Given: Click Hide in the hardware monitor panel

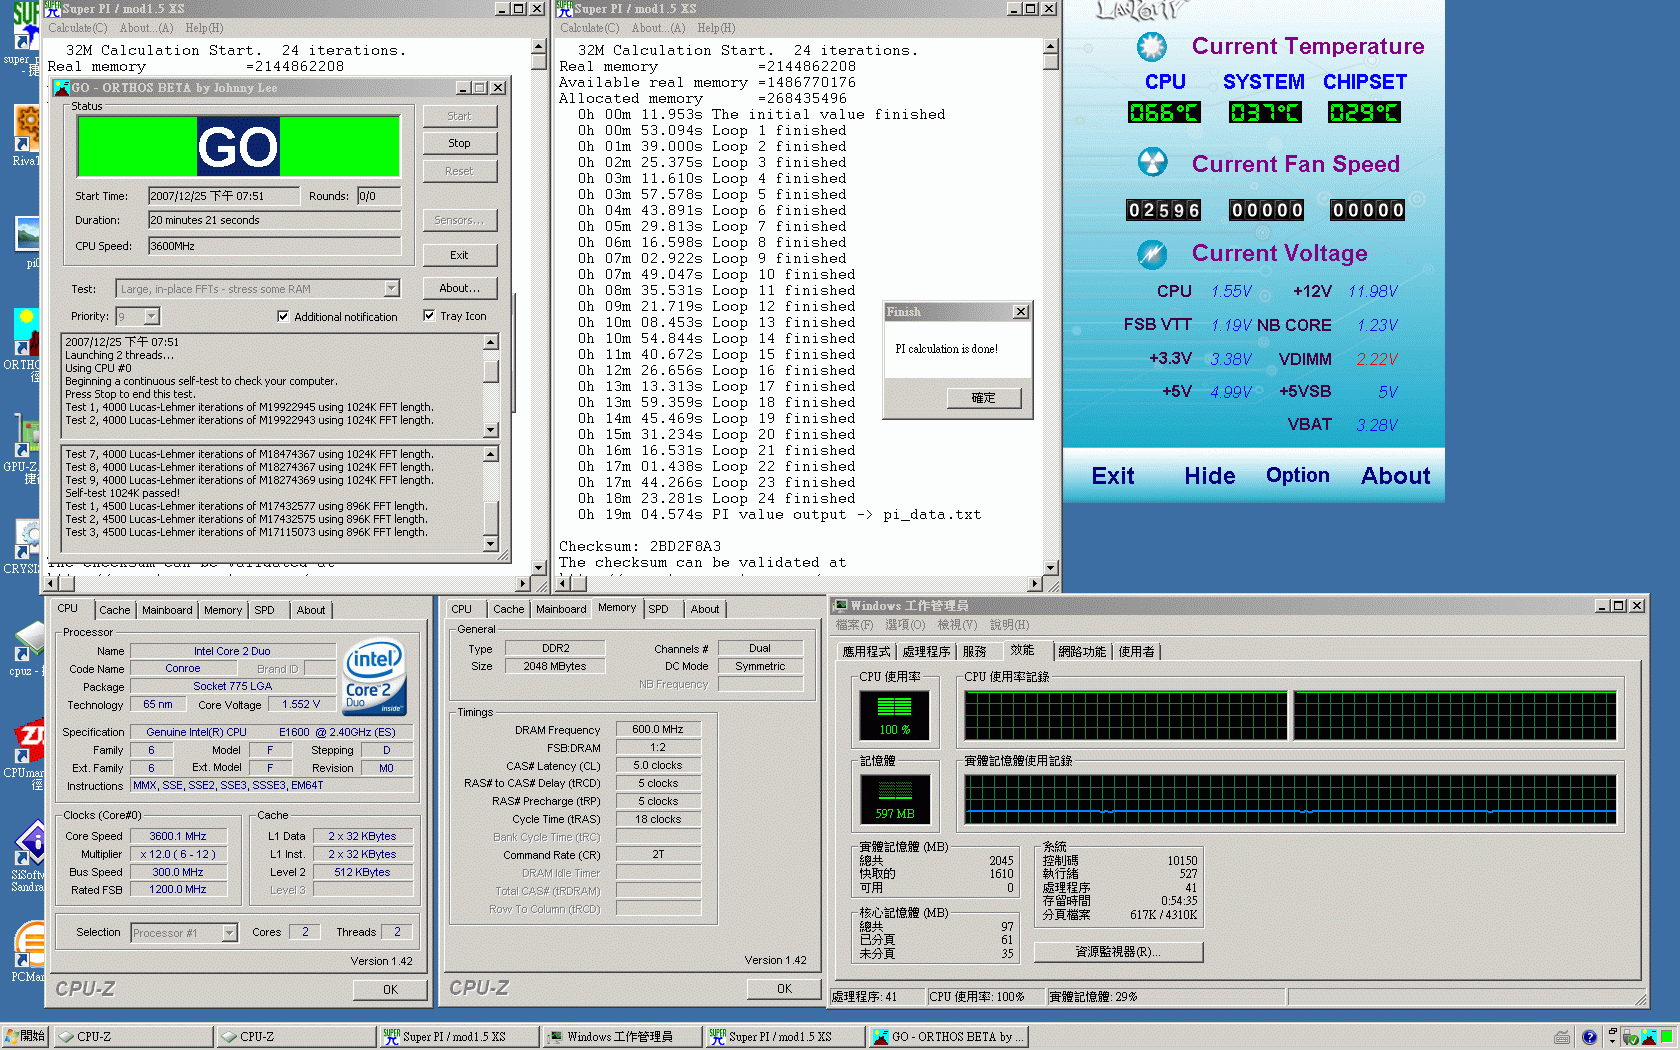Looking at the screenshot, I should [x=1210, y=476].
